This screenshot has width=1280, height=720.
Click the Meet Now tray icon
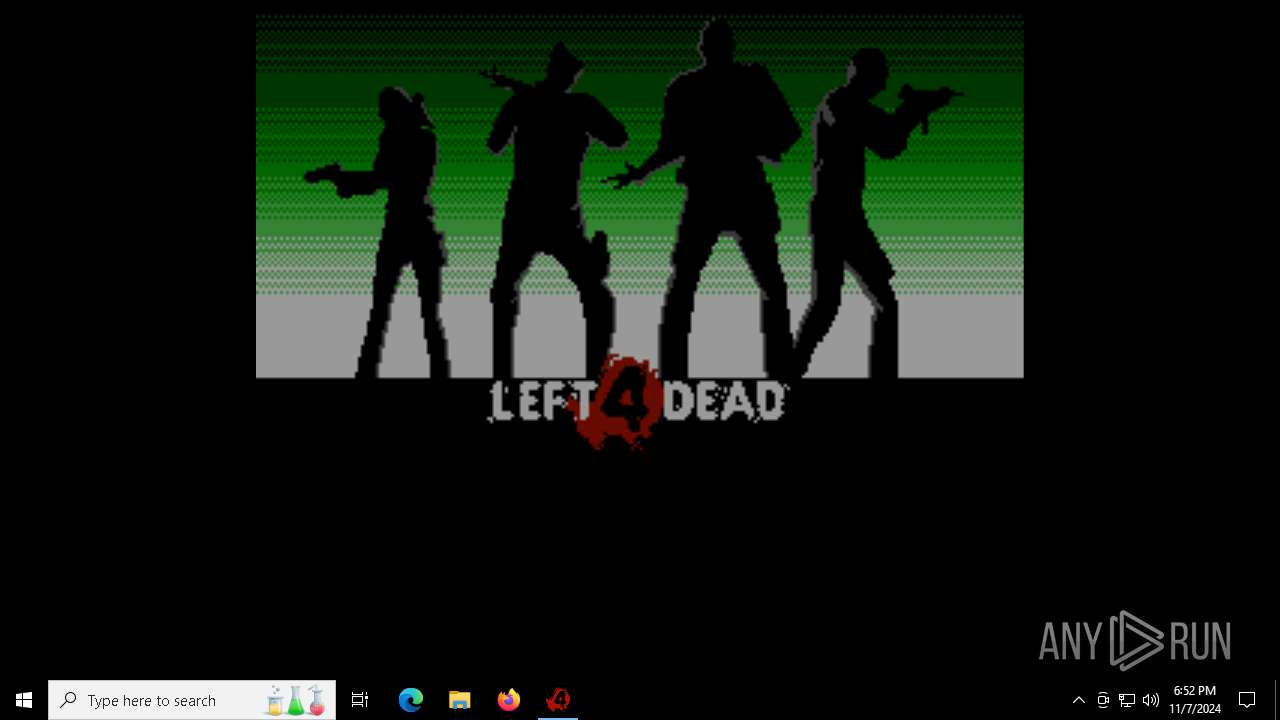pos(1103,700)
